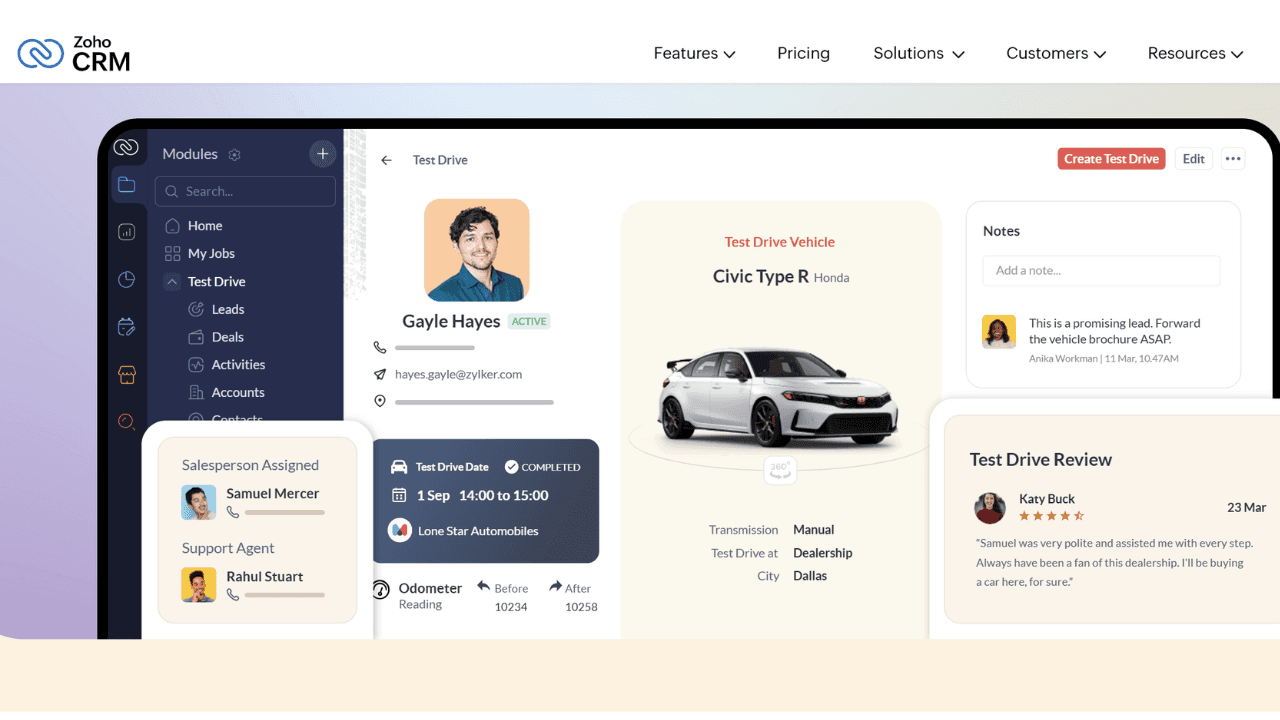Click the ACTIVE status badge
This screenshot has width=1280, height=720.
(x=529, y=322)
